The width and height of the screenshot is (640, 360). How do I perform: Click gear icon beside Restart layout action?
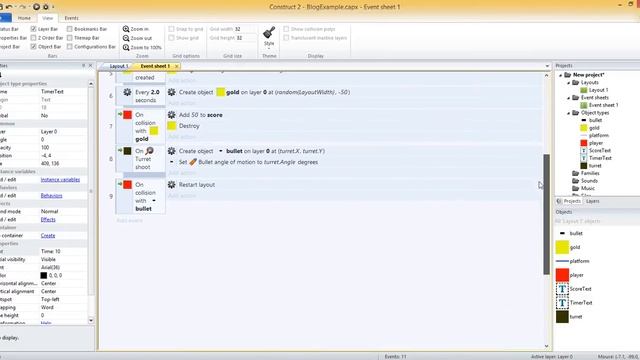tap(172, 185)
